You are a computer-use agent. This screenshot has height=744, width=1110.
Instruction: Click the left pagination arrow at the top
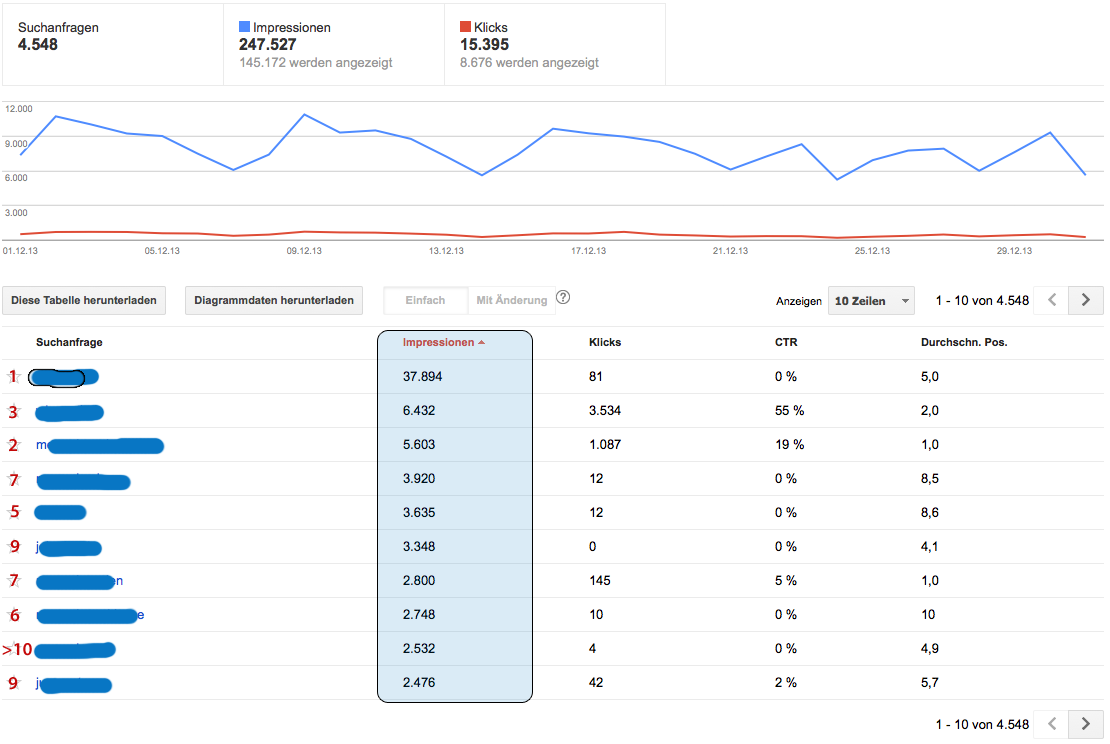point(1051,300)
